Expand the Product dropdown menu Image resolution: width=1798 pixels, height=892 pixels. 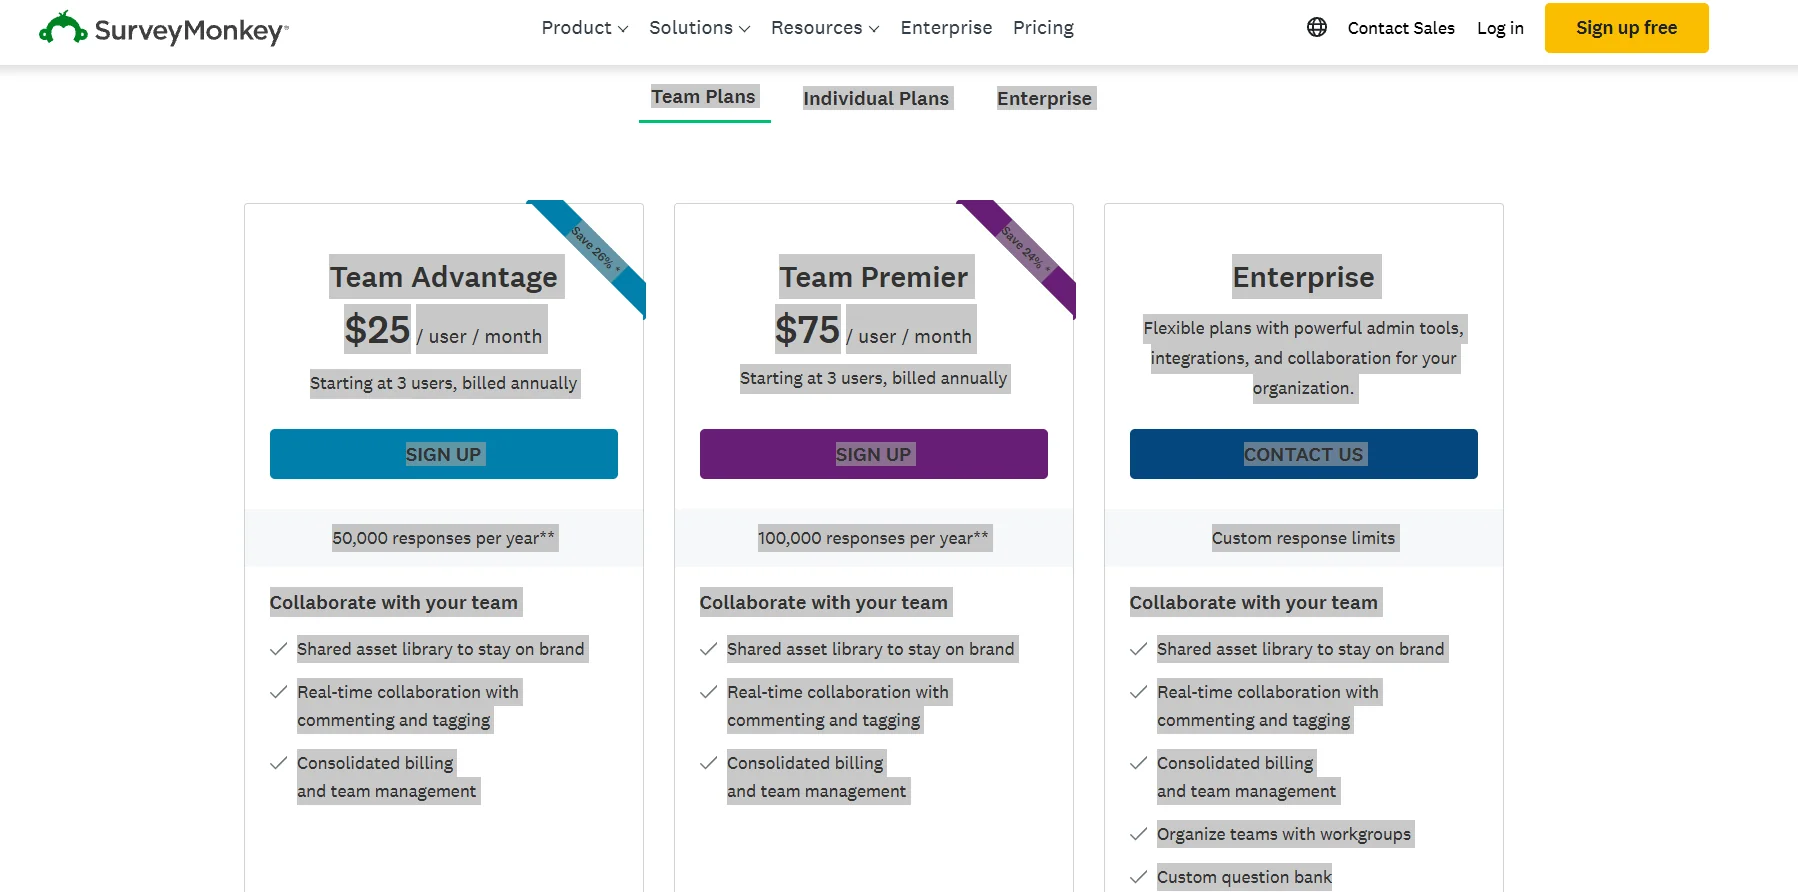(x=585, y=28)
